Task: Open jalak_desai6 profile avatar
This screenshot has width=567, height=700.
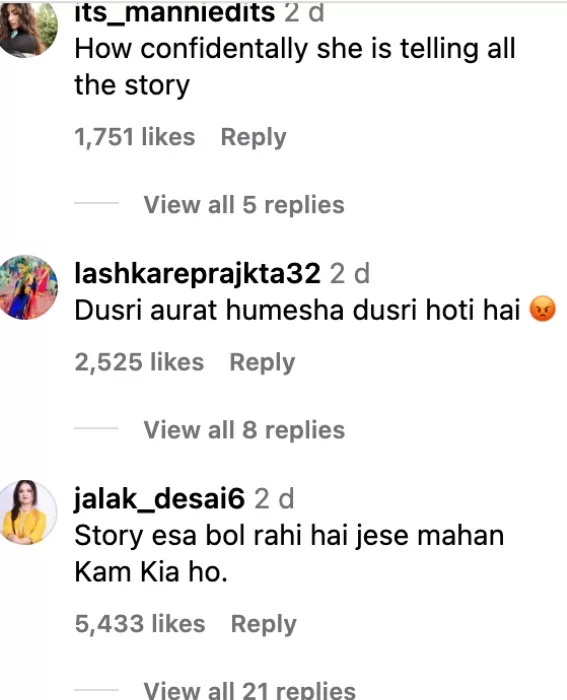Action: [x=28, y=512]
